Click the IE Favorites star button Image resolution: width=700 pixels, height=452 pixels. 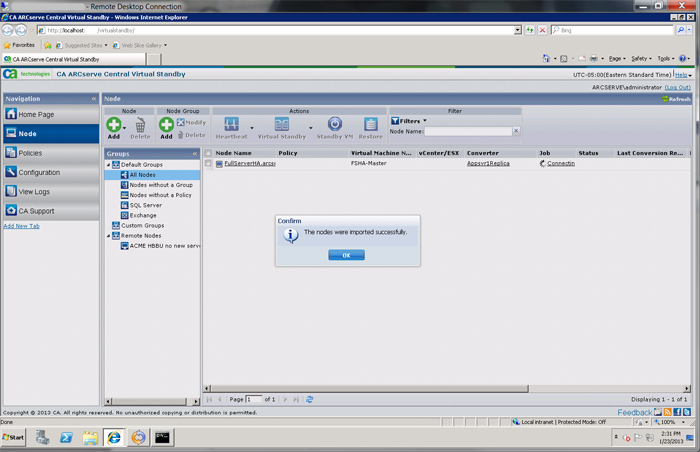(x=19, y=45)
